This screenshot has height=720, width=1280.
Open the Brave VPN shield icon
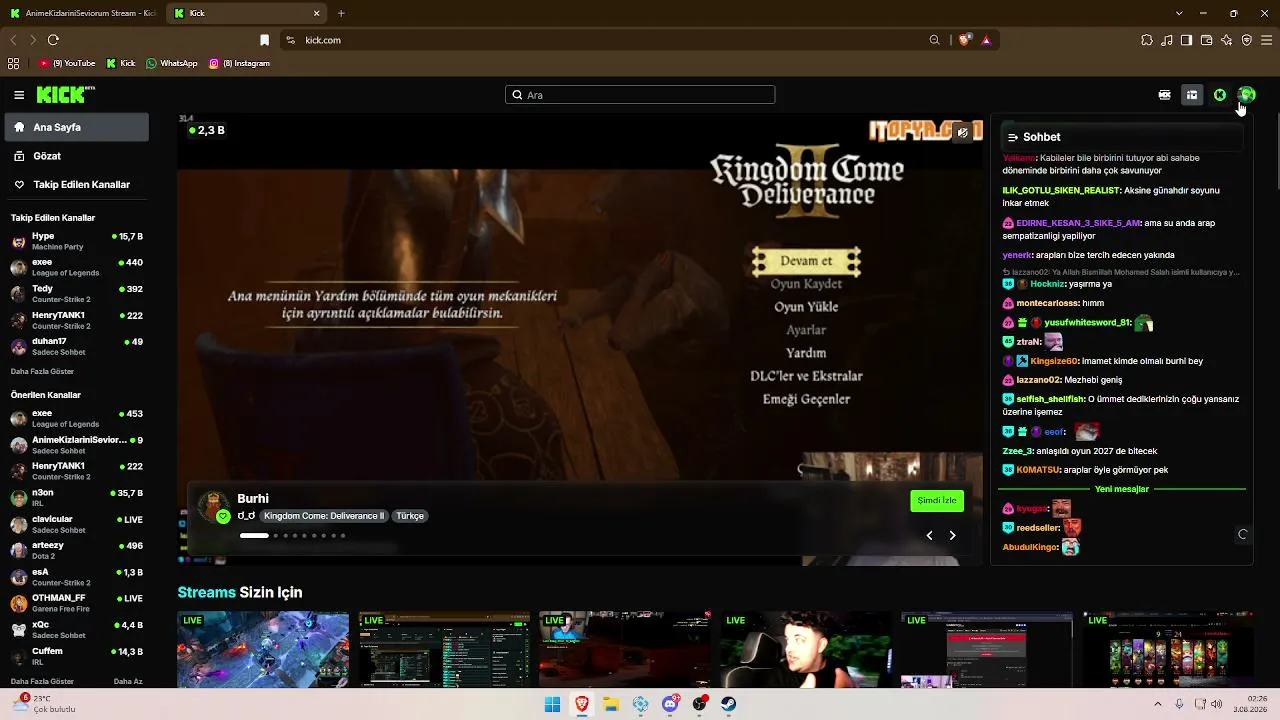[1247, 40]
